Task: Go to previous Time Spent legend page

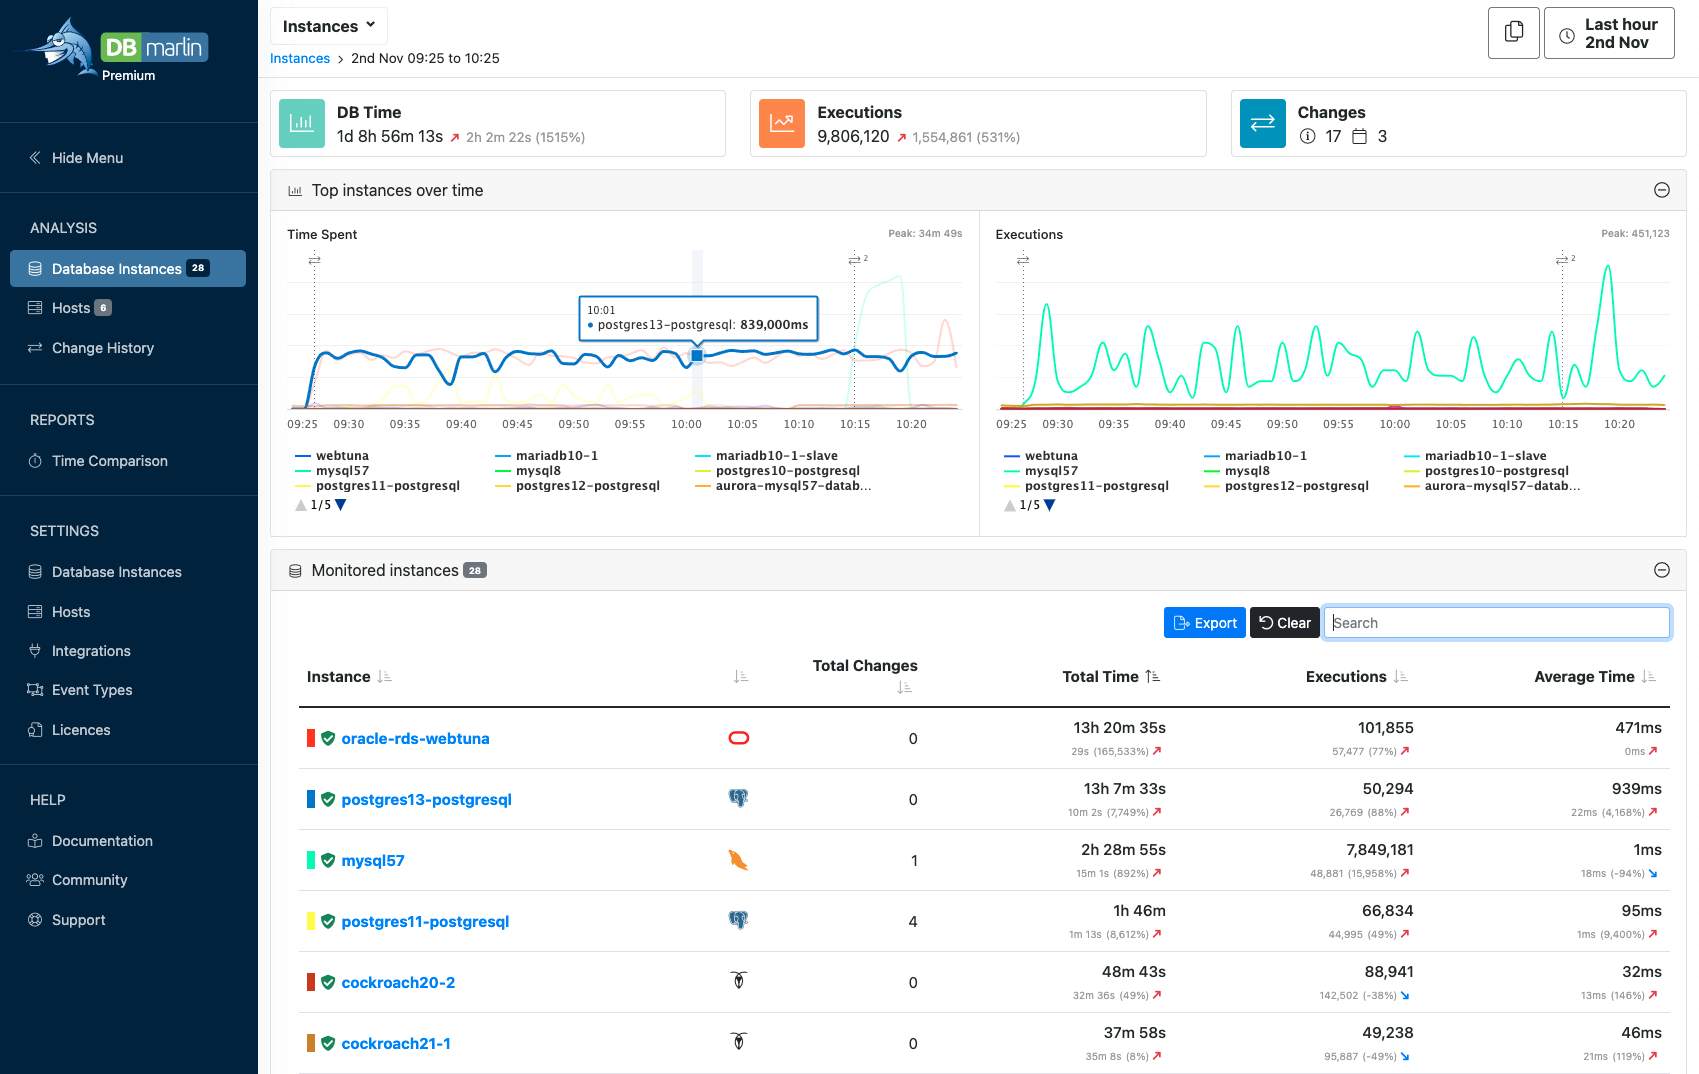Action: coord(301,505)
